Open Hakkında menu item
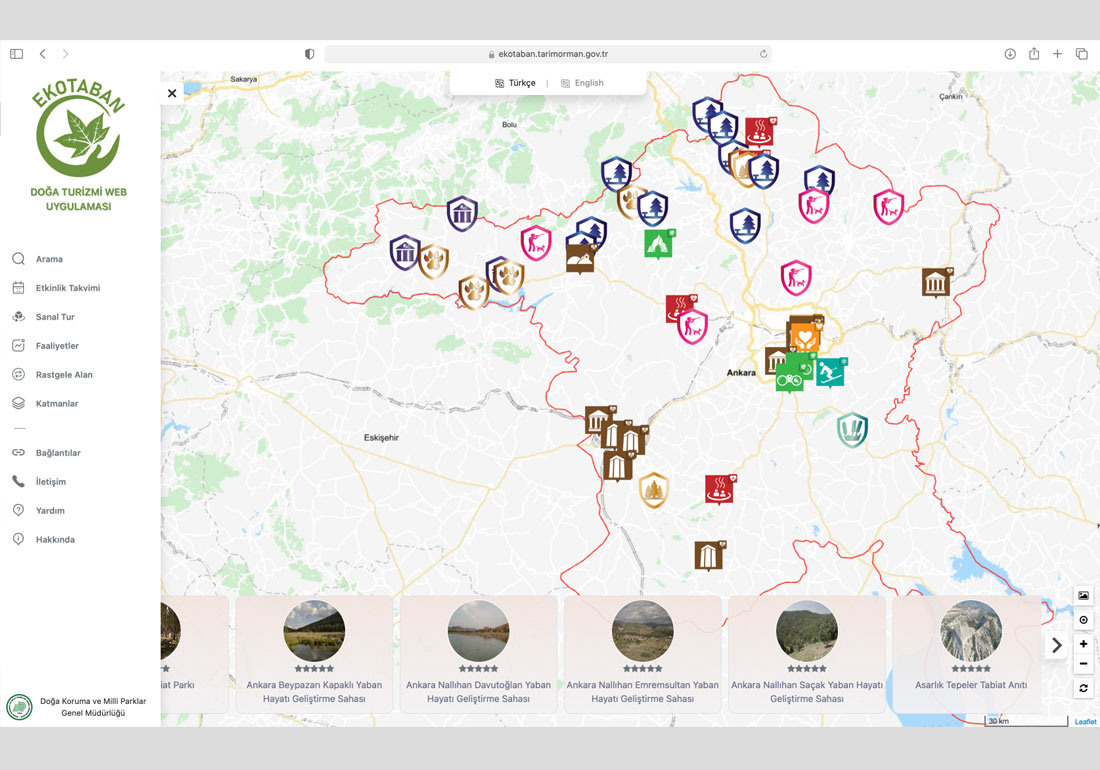This screenshot has width=1100, height=770. coord(55,539)
